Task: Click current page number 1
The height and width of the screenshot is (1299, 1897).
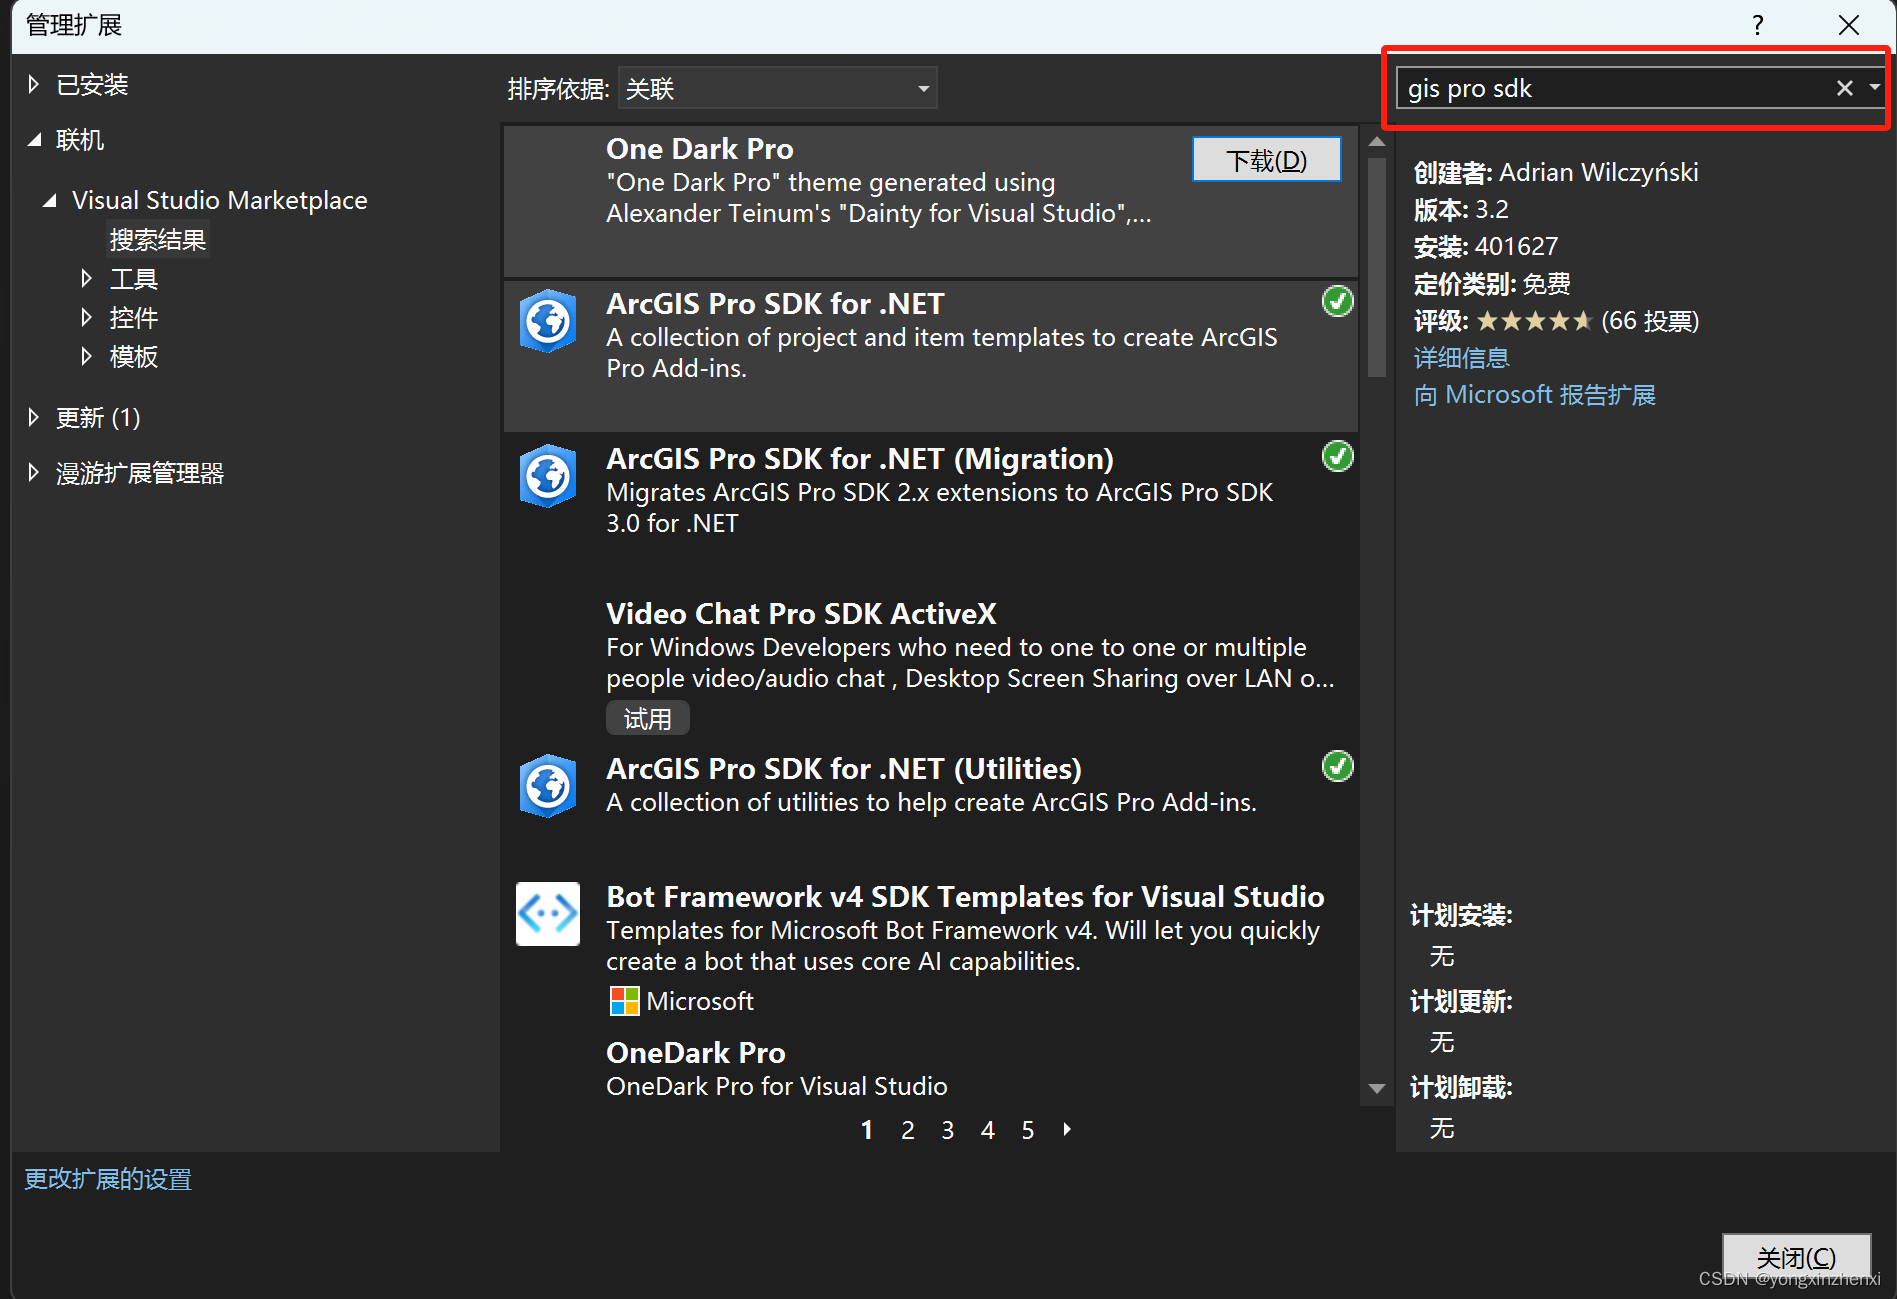Action: point(867,1130)
